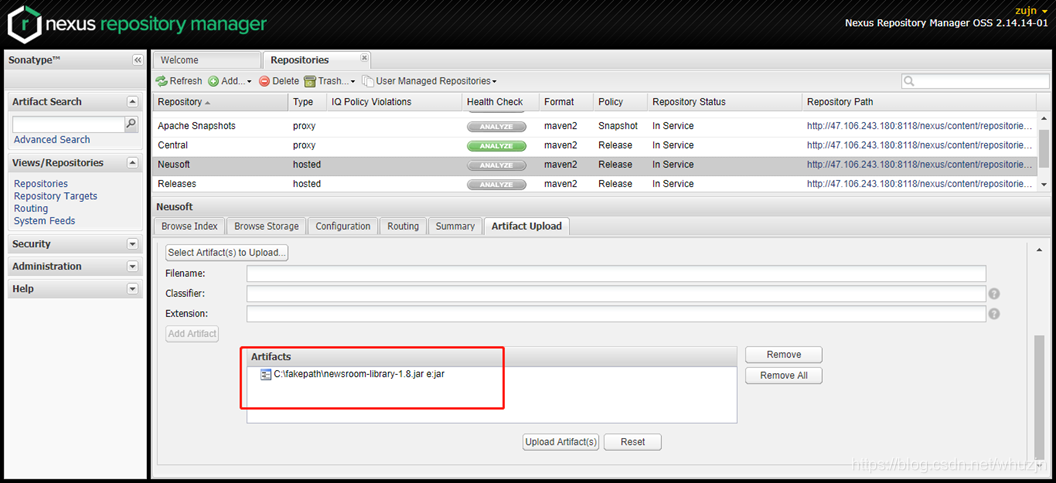The image size is (1056, 483).
Task: Sort by Repository Status column header
Action: click(724, 102)
